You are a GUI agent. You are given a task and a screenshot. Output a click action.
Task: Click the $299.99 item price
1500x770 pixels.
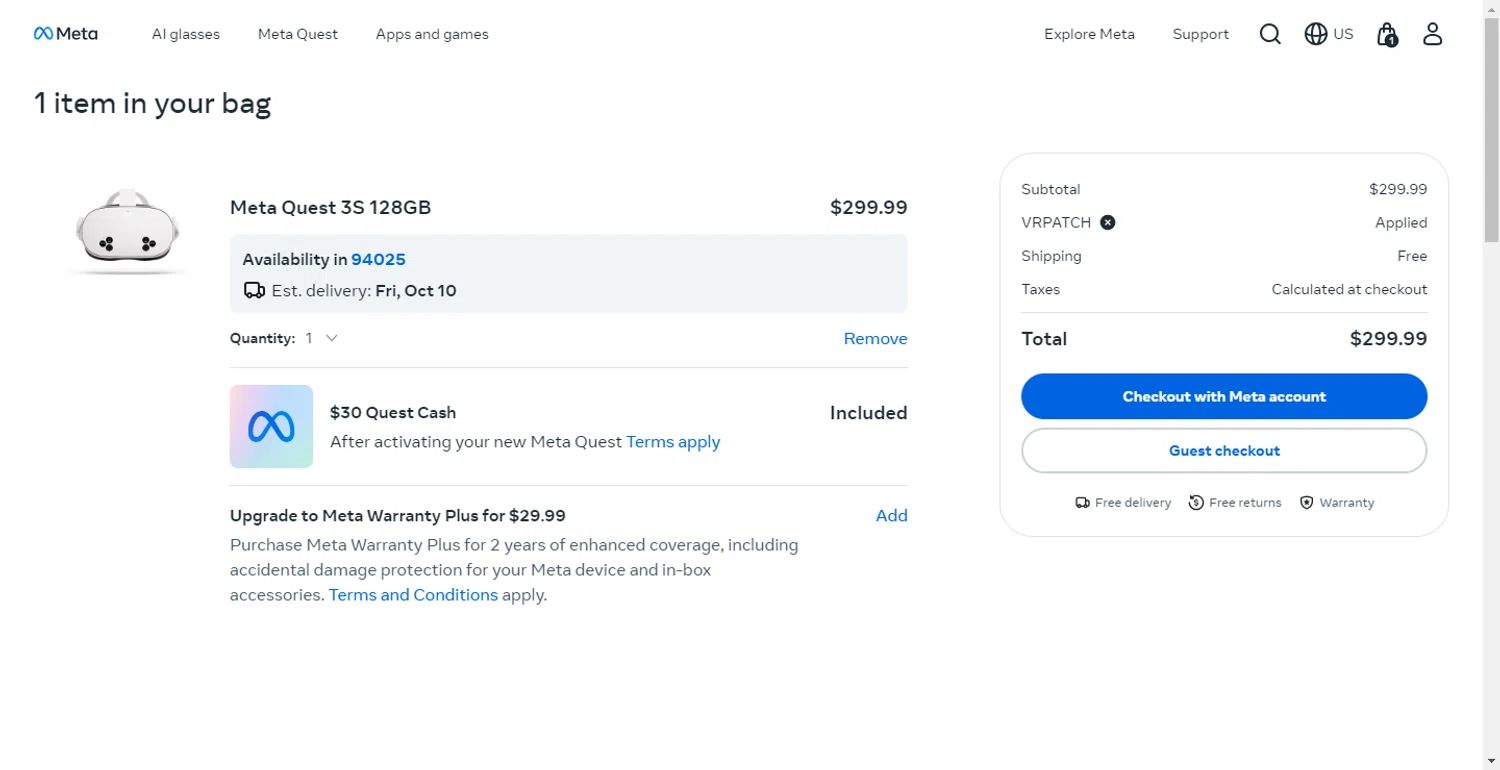[869, 207]
